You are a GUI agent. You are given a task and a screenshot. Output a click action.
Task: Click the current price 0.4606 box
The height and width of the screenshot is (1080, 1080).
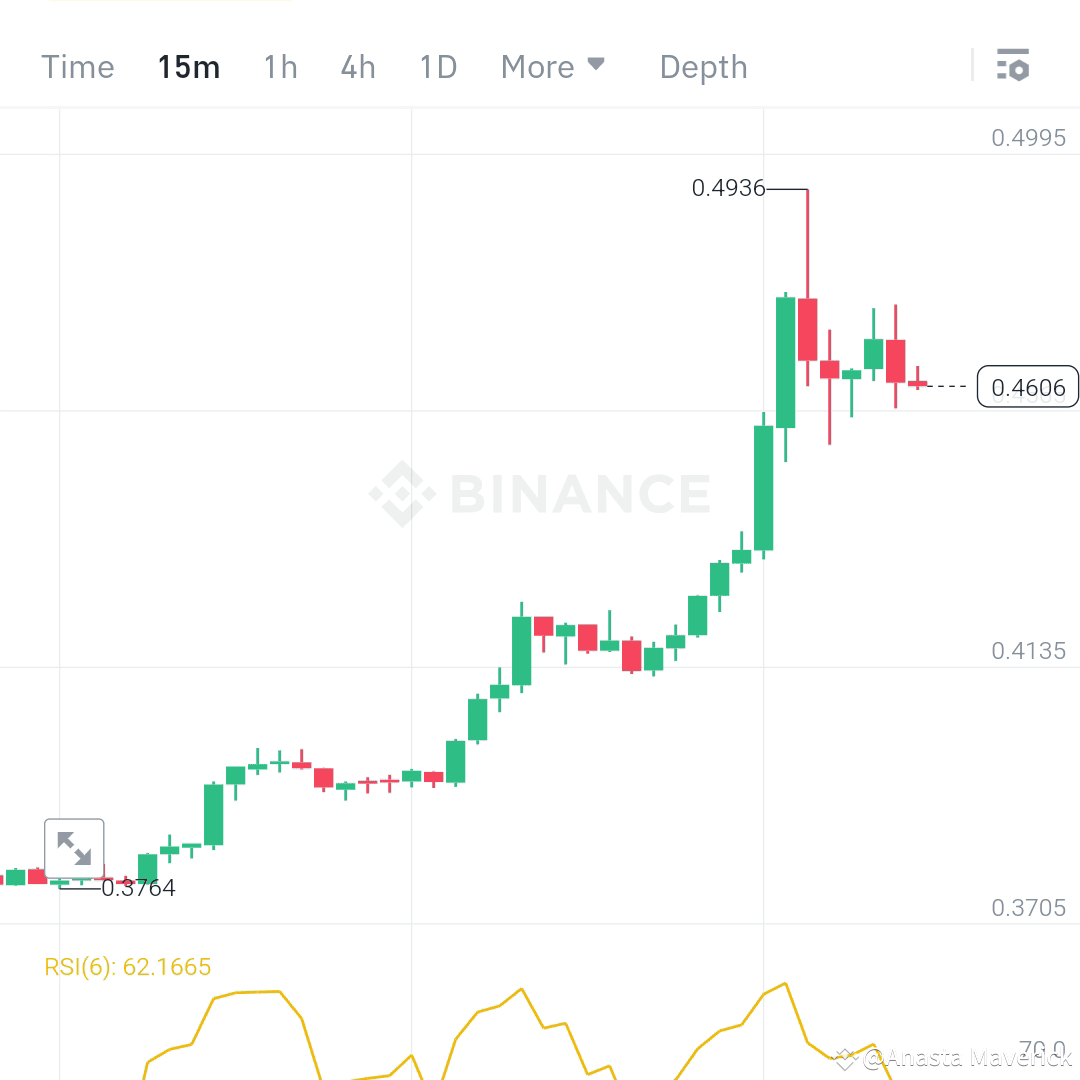(1028, 386)
